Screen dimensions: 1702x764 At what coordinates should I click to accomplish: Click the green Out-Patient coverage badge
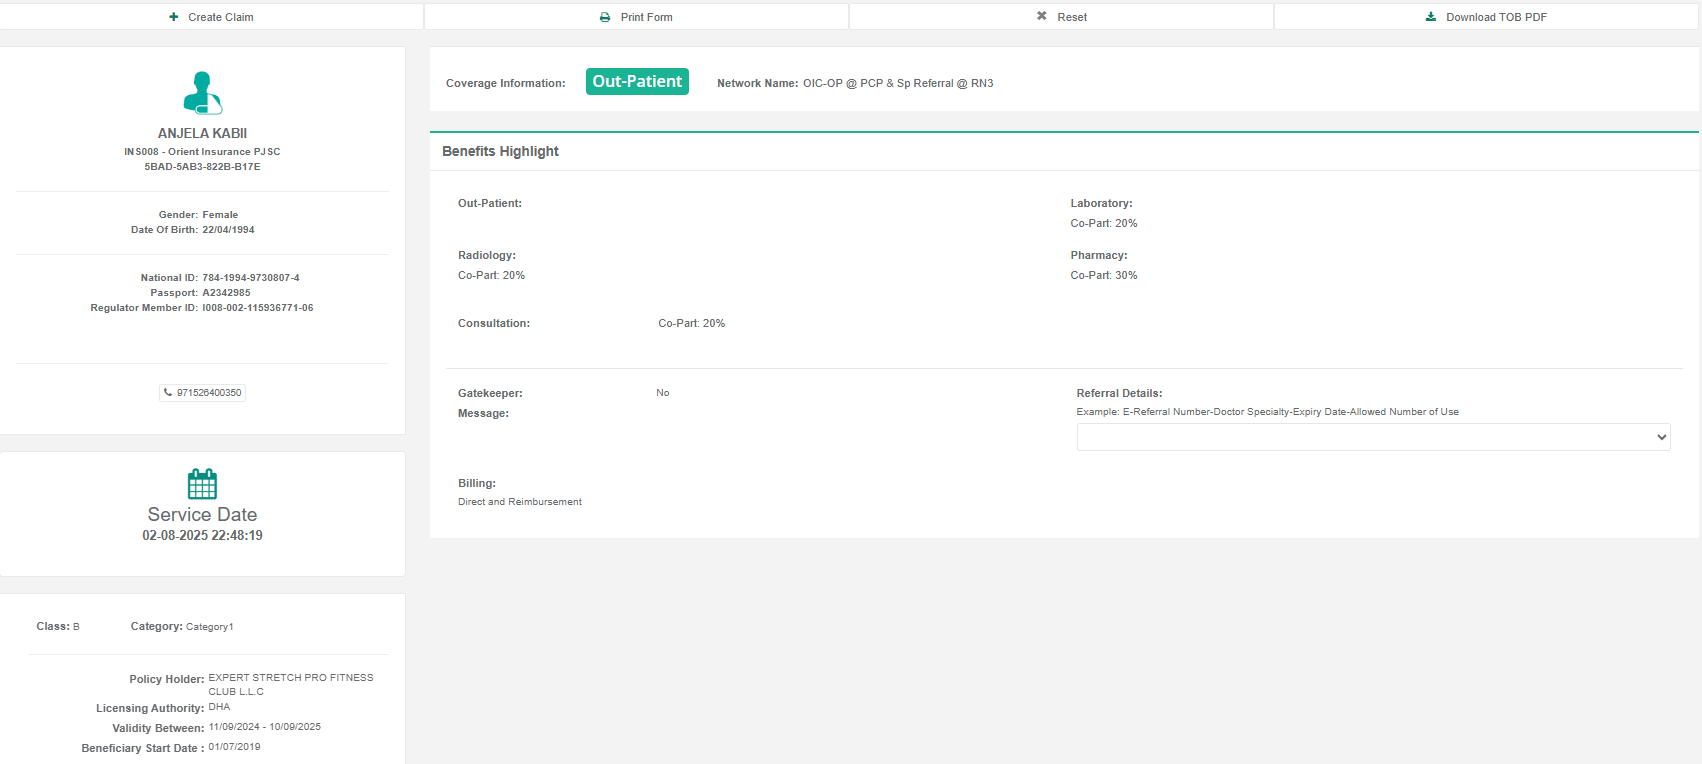(637, 82)
